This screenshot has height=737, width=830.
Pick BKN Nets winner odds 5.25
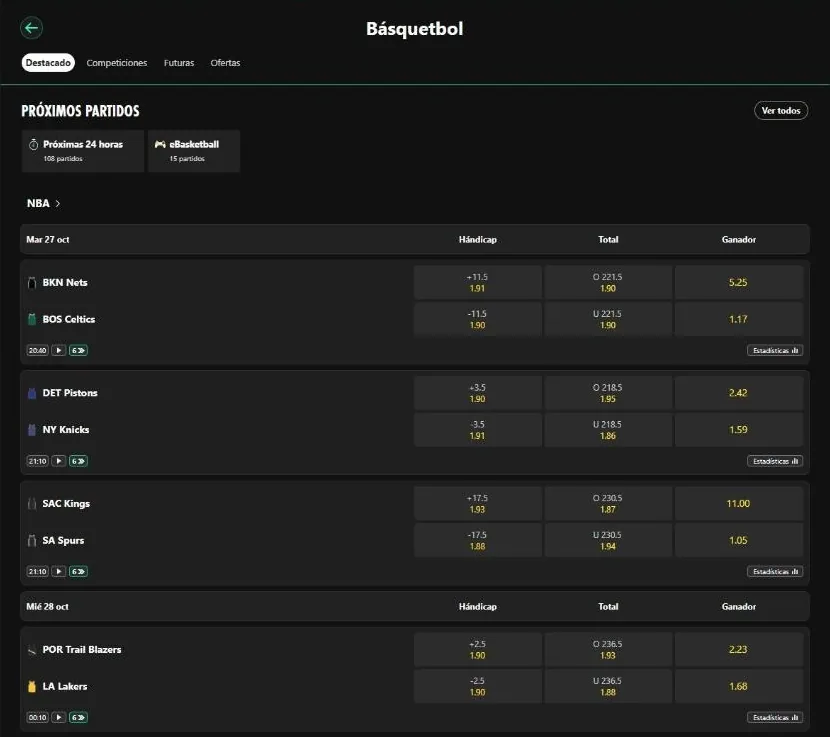[738, 282]
